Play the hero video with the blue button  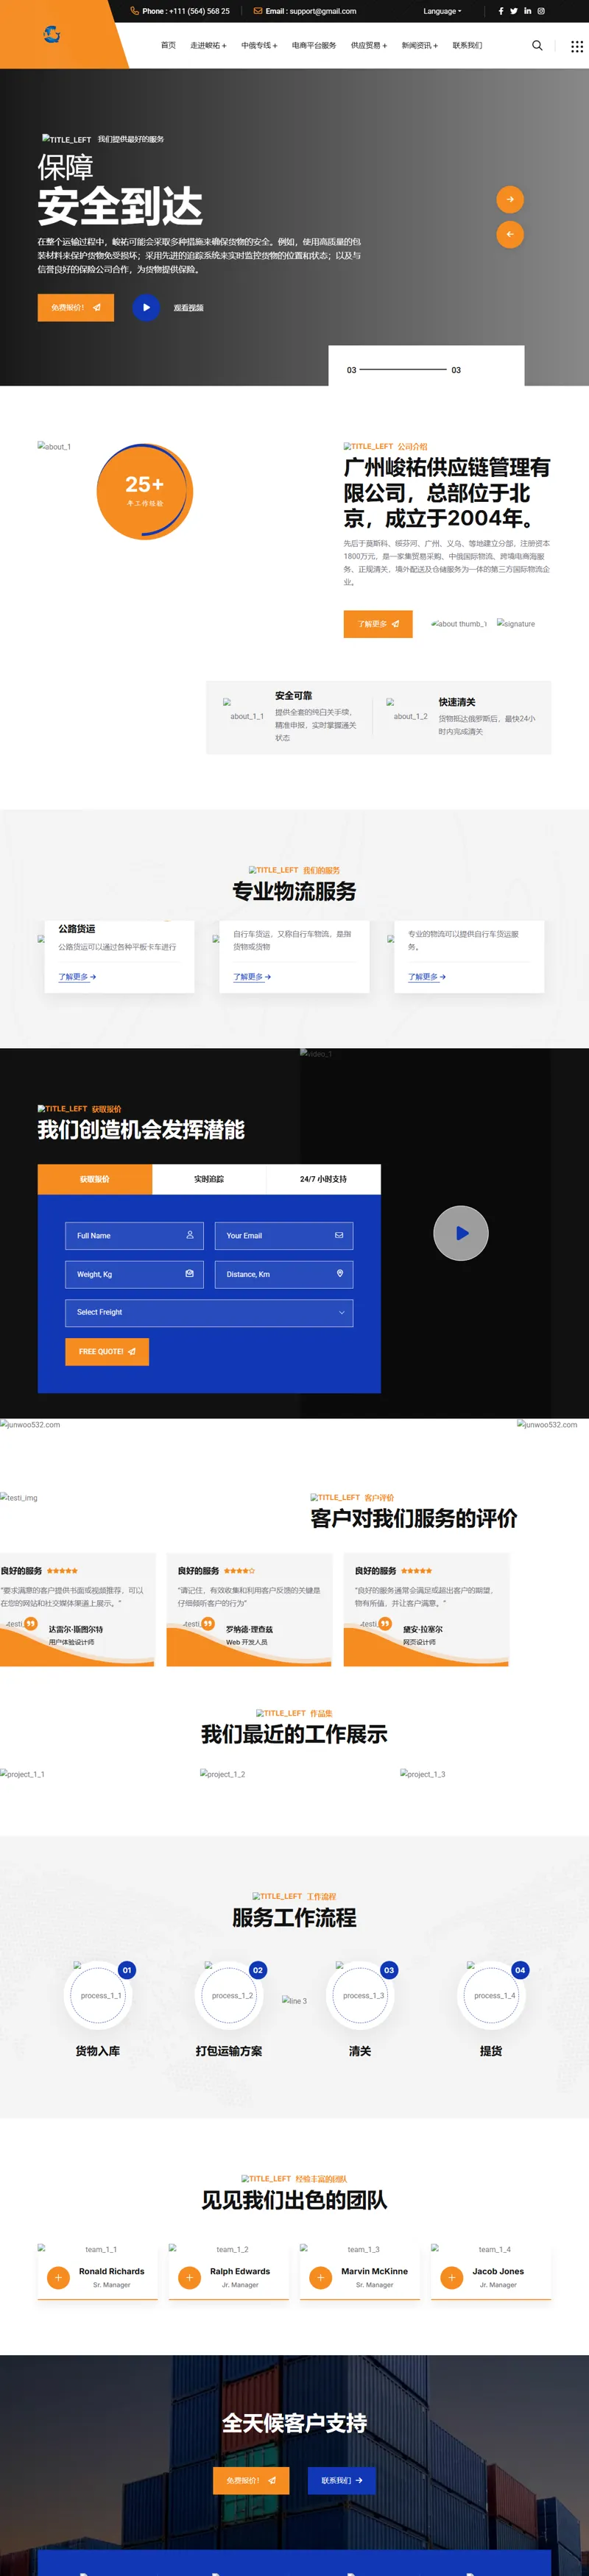point(146,307)
